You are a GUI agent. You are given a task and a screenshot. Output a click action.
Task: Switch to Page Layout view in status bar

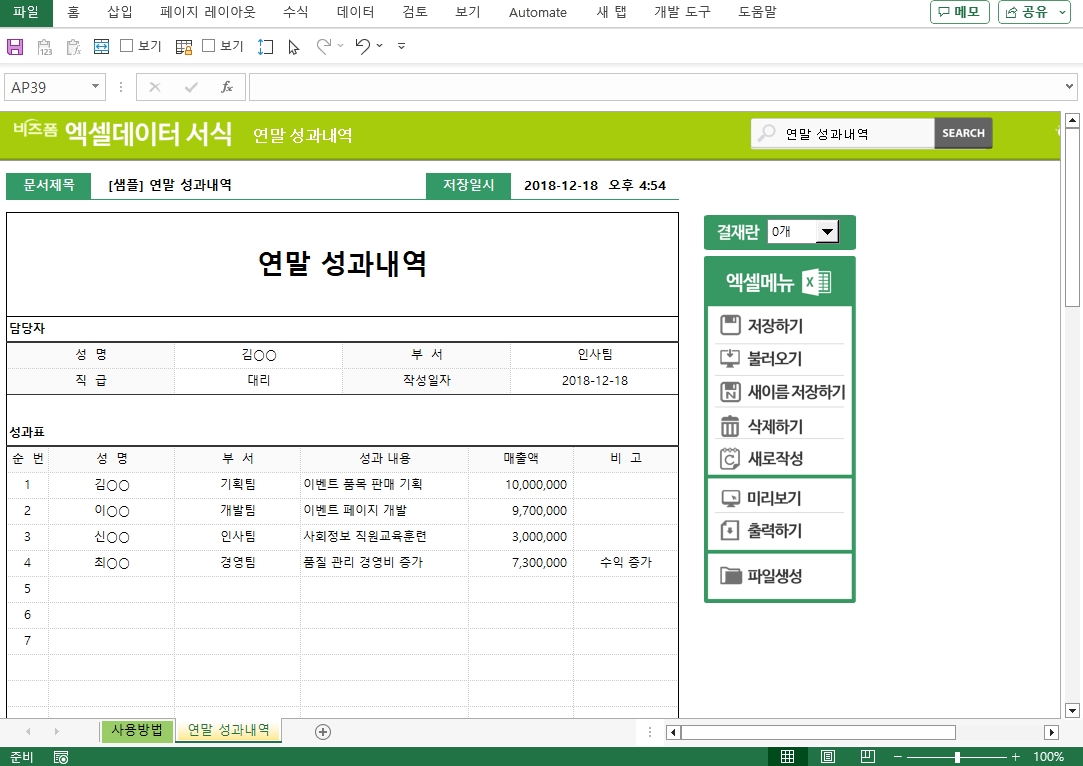click(828, 757)
